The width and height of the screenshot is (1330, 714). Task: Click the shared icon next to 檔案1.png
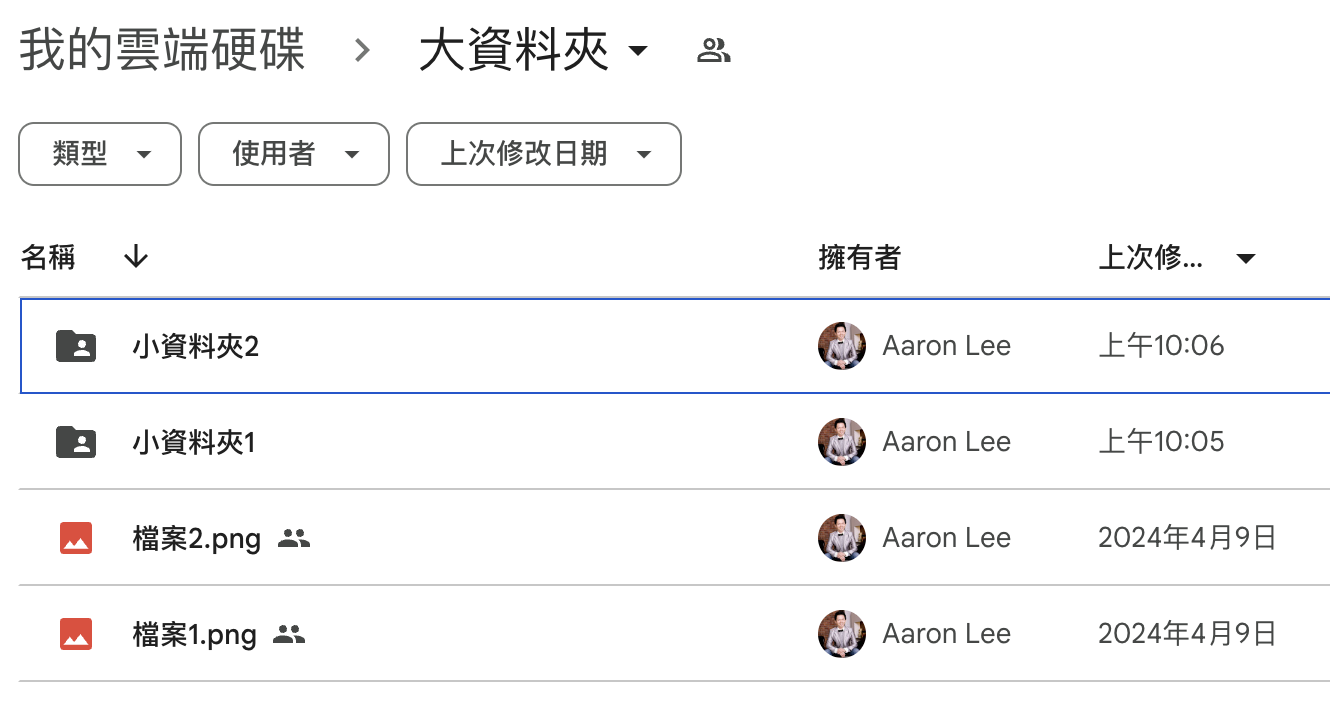(x=289, y=634)
